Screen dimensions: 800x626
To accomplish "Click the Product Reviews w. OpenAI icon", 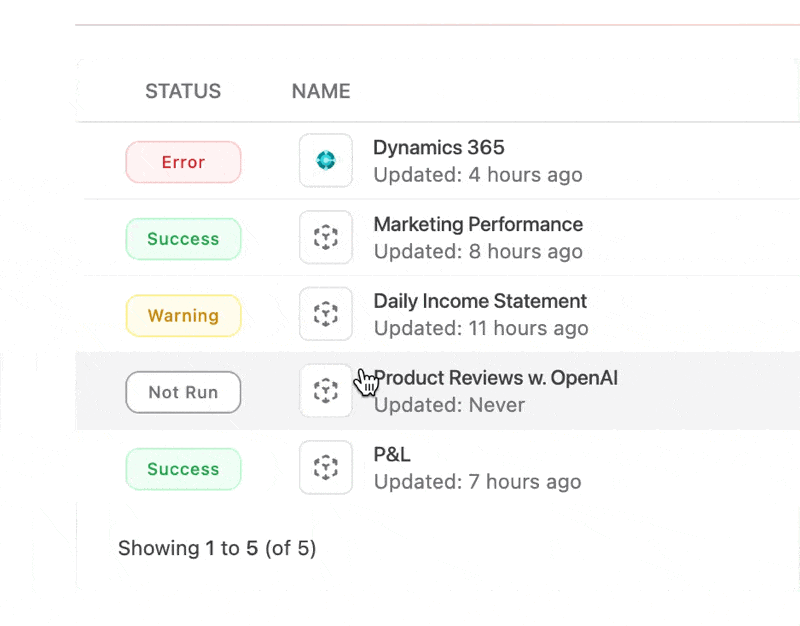I will pyautogui.click(x=325, y=391).
